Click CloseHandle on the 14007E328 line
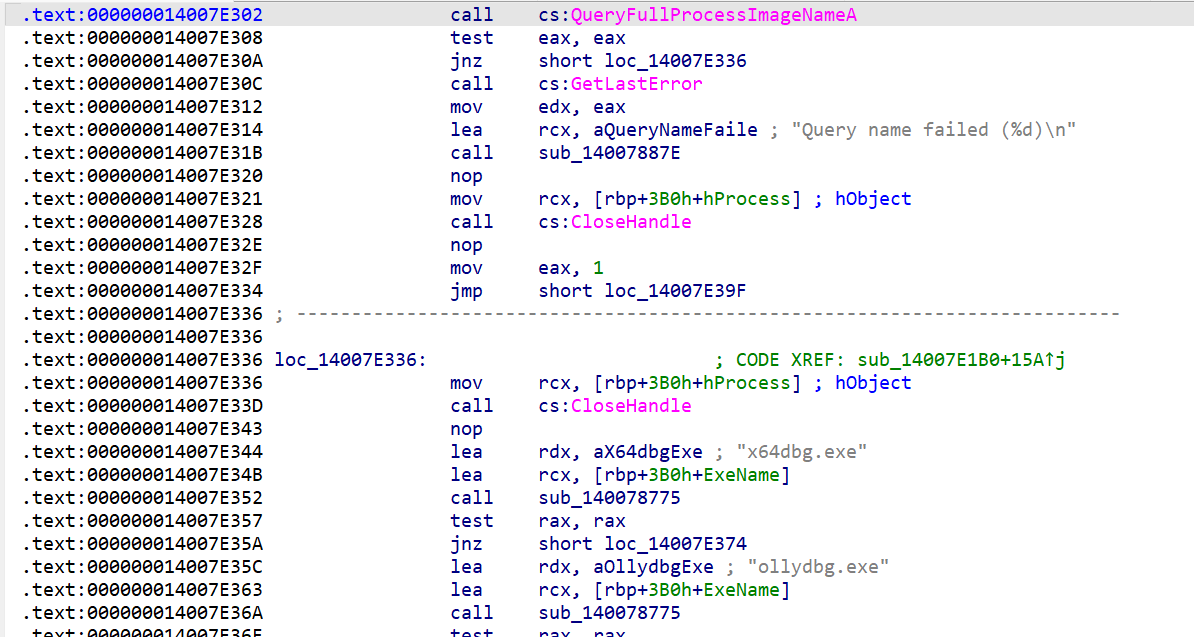Image resolution: width=1194 pixels, height=637 pixels. [x=630, y=222]
